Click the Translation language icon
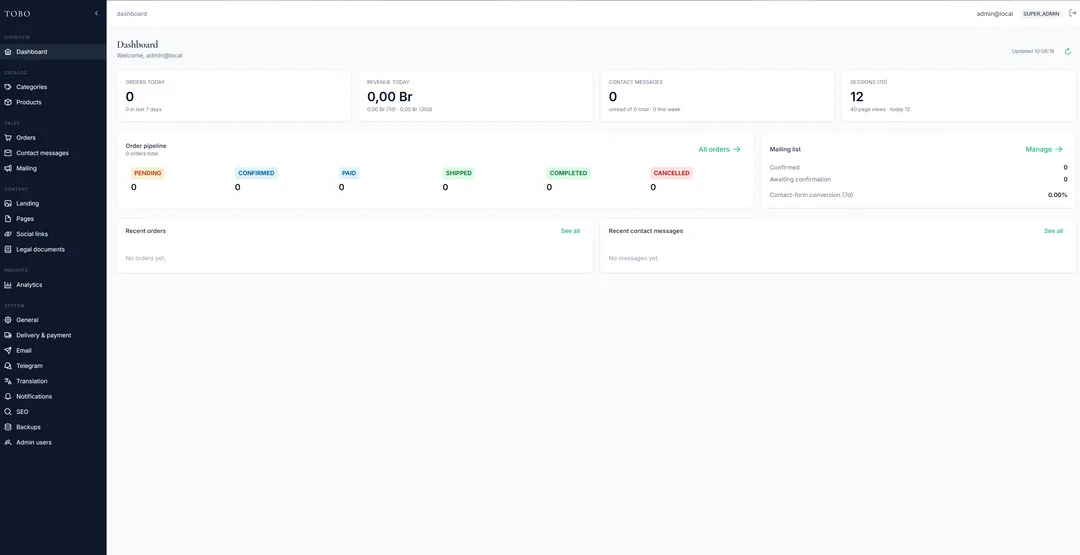 tap(8, 381)
